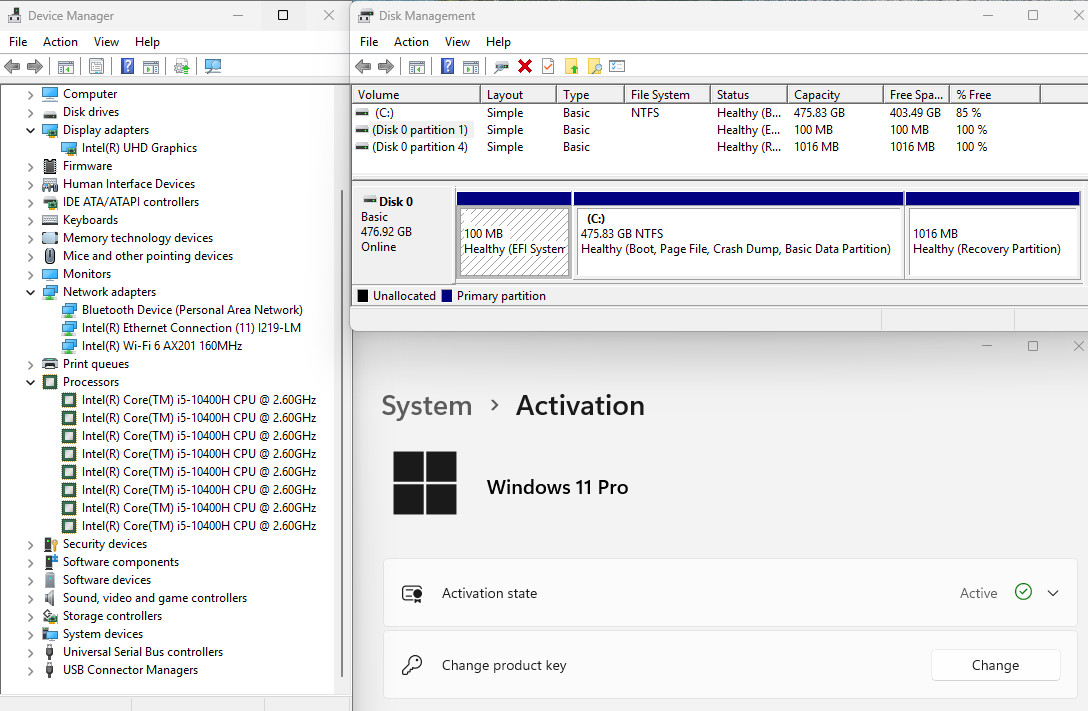Click Device Manager vertical scrollbar
Viewport: 1088px width, 711px height.
(x=342, y=432)
